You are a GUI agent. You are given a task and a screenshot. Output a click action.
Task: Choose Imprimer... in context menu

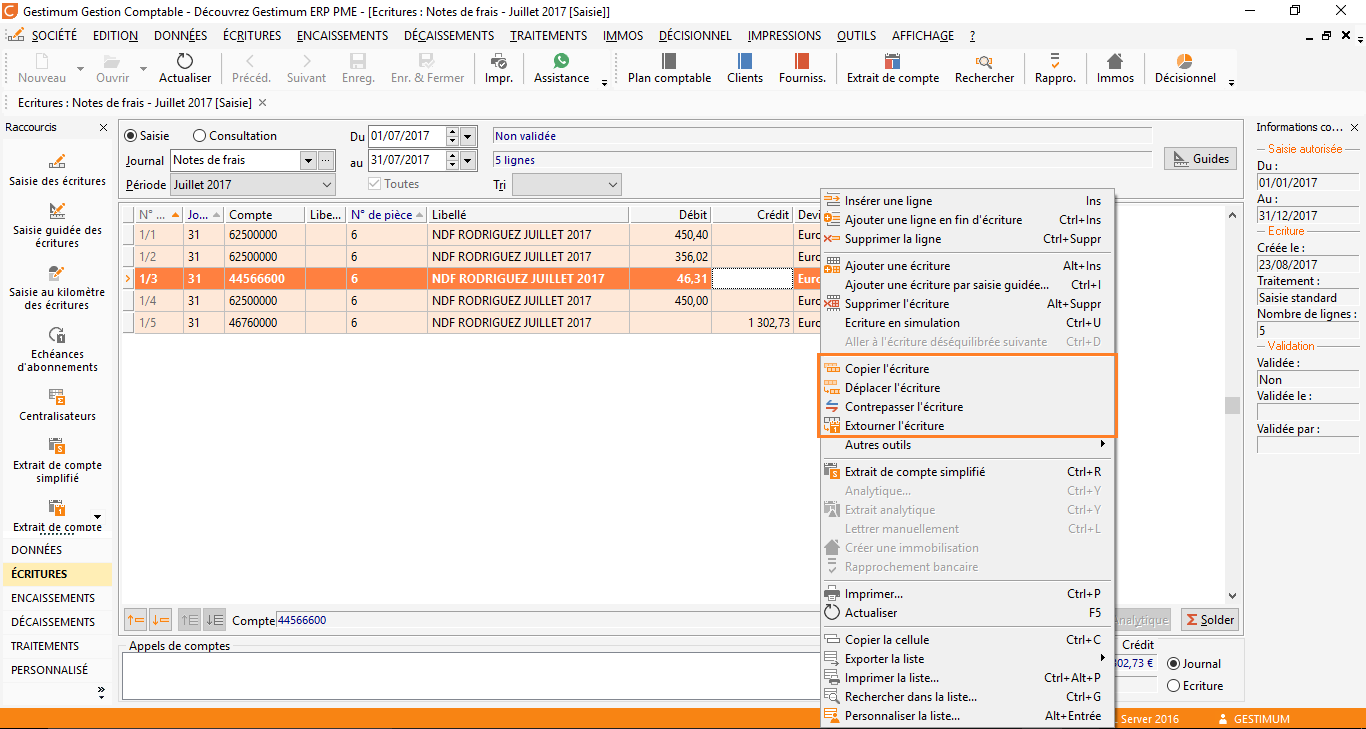coord(966,594)
